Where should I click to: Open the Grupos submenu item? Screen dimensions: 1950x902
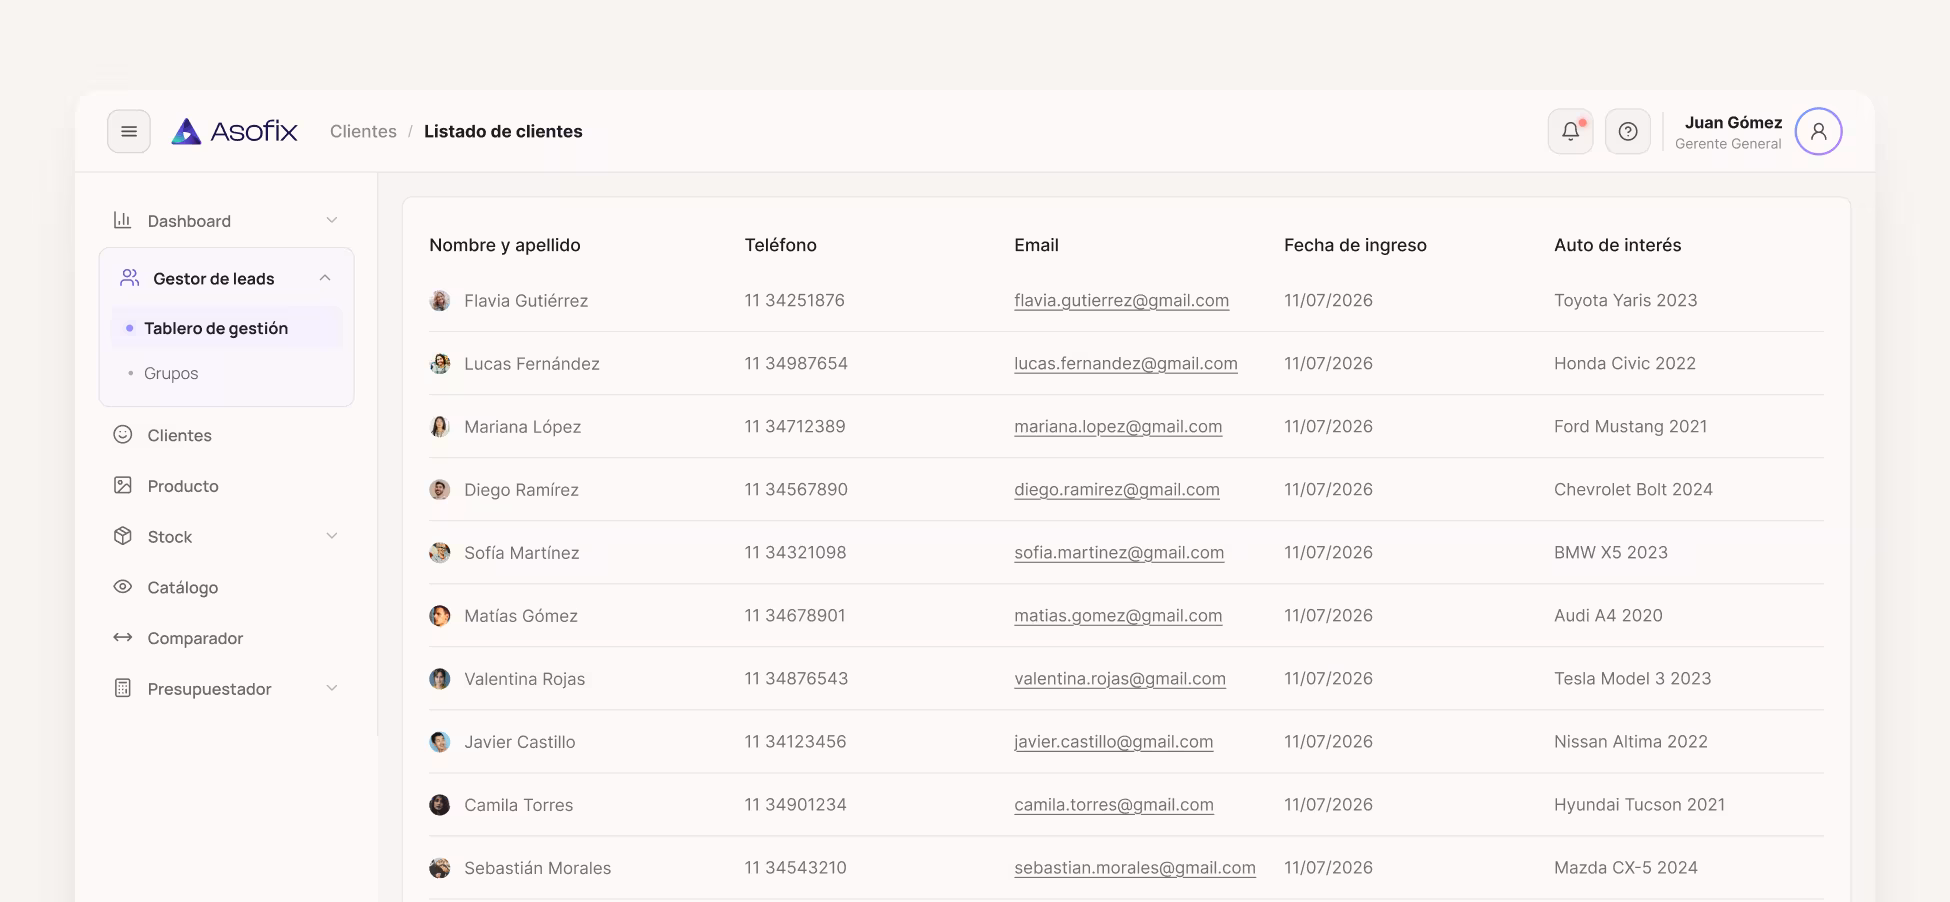click(171, 373)
